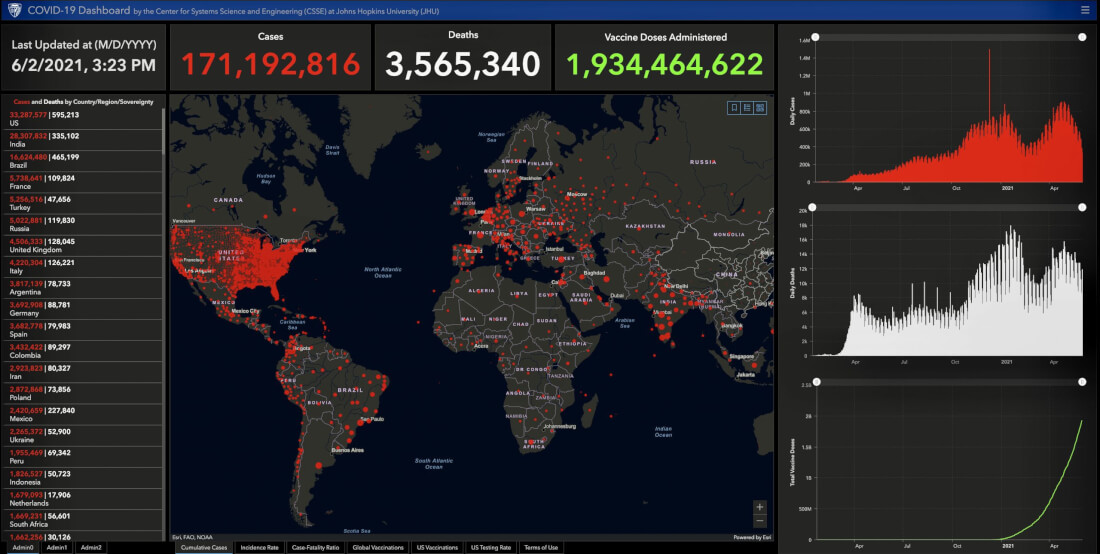Select the Ukraine row in country list

pyautogui.click(x=83, y=435)
